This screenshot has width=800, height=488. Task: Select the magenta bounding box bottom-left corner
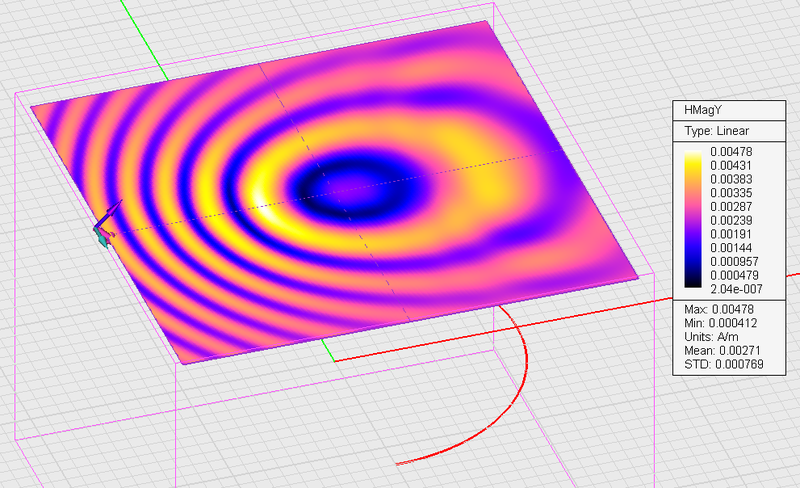coord(16,440)
